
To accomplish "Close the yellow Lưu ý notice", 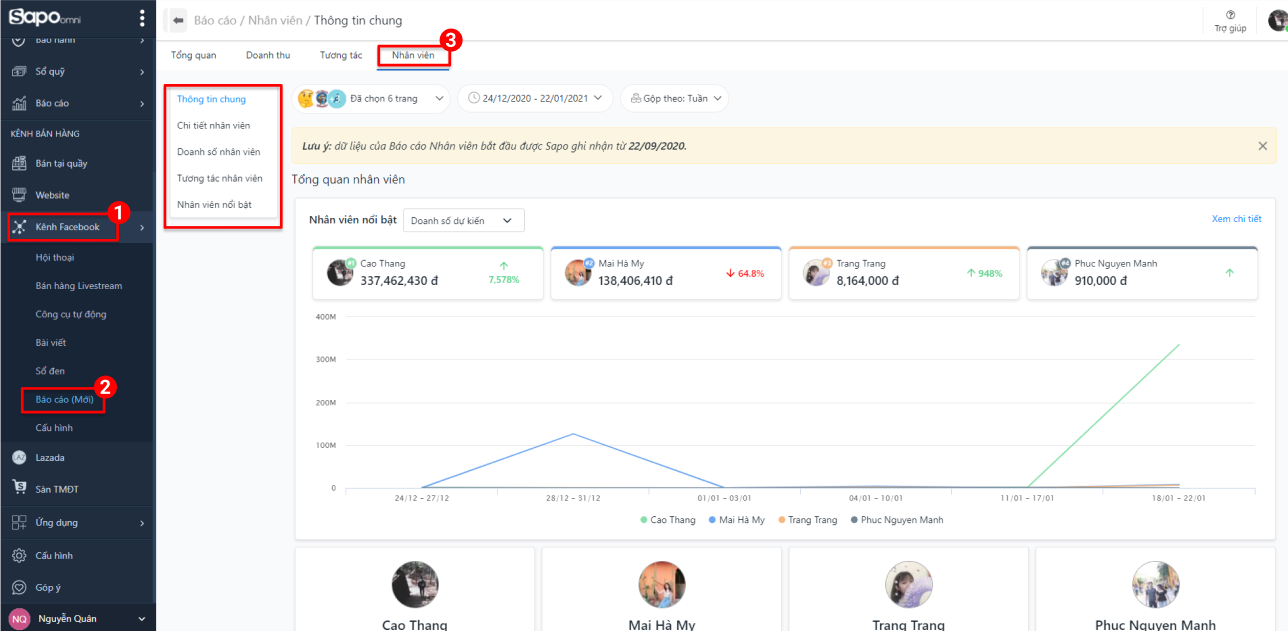I will [x=1262, y=146].
